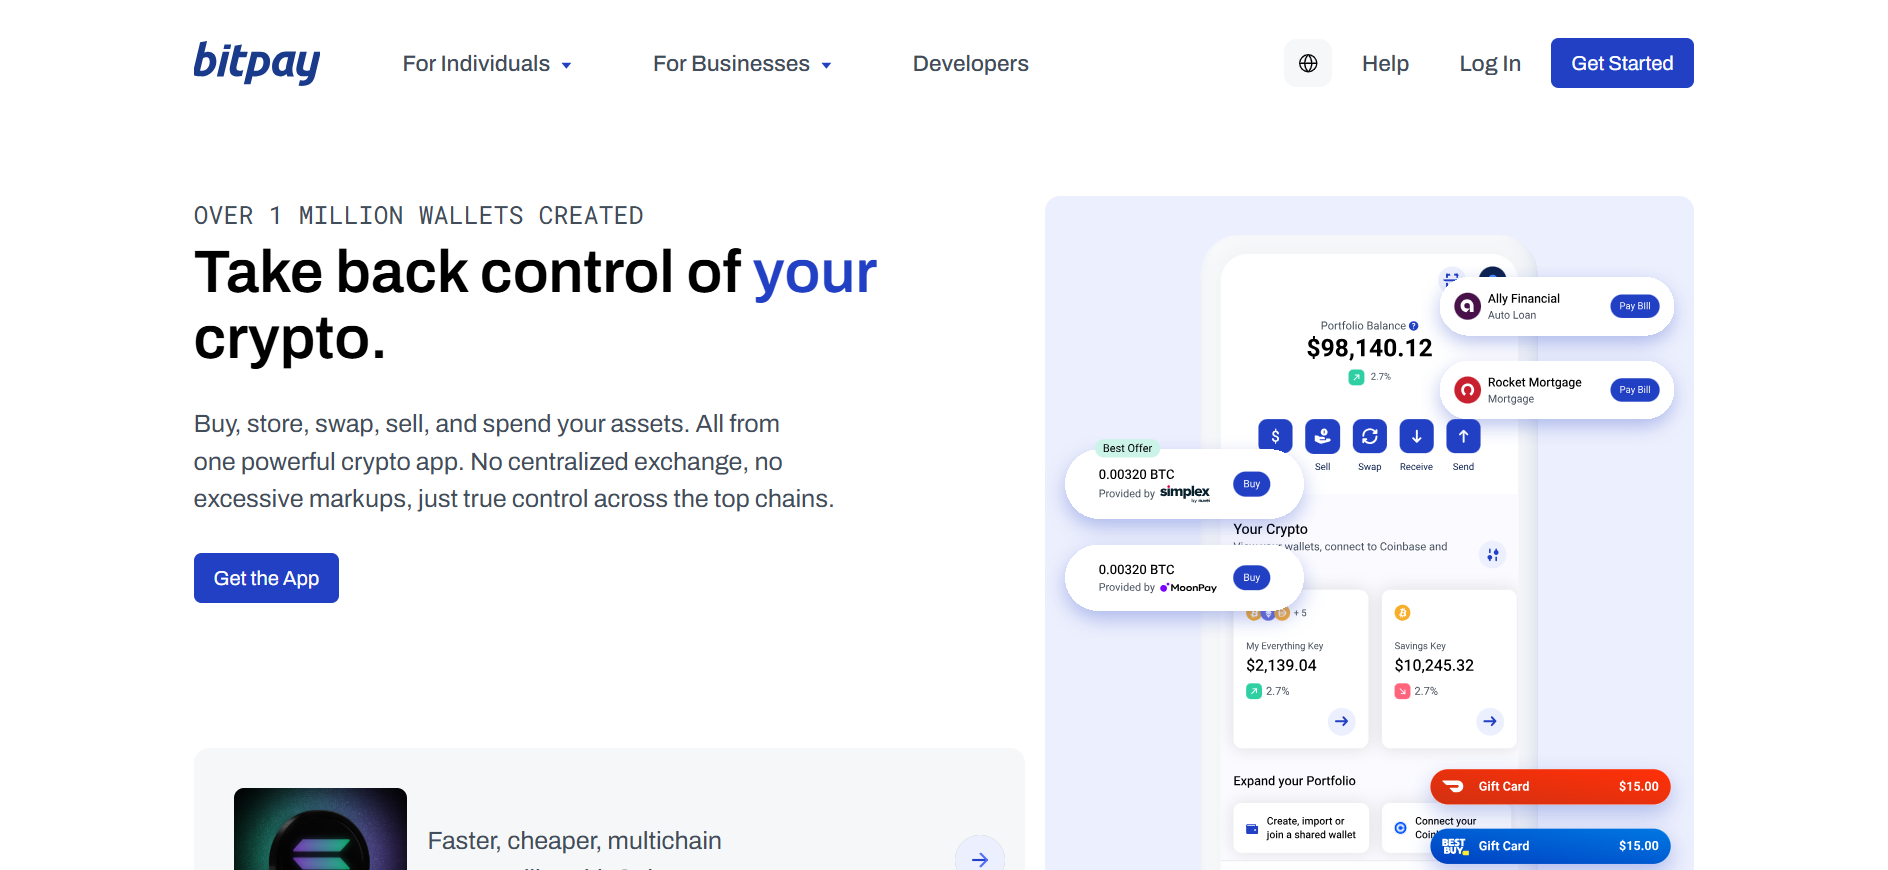Click the sort icon beside Your Crypto

[1492, 554]
